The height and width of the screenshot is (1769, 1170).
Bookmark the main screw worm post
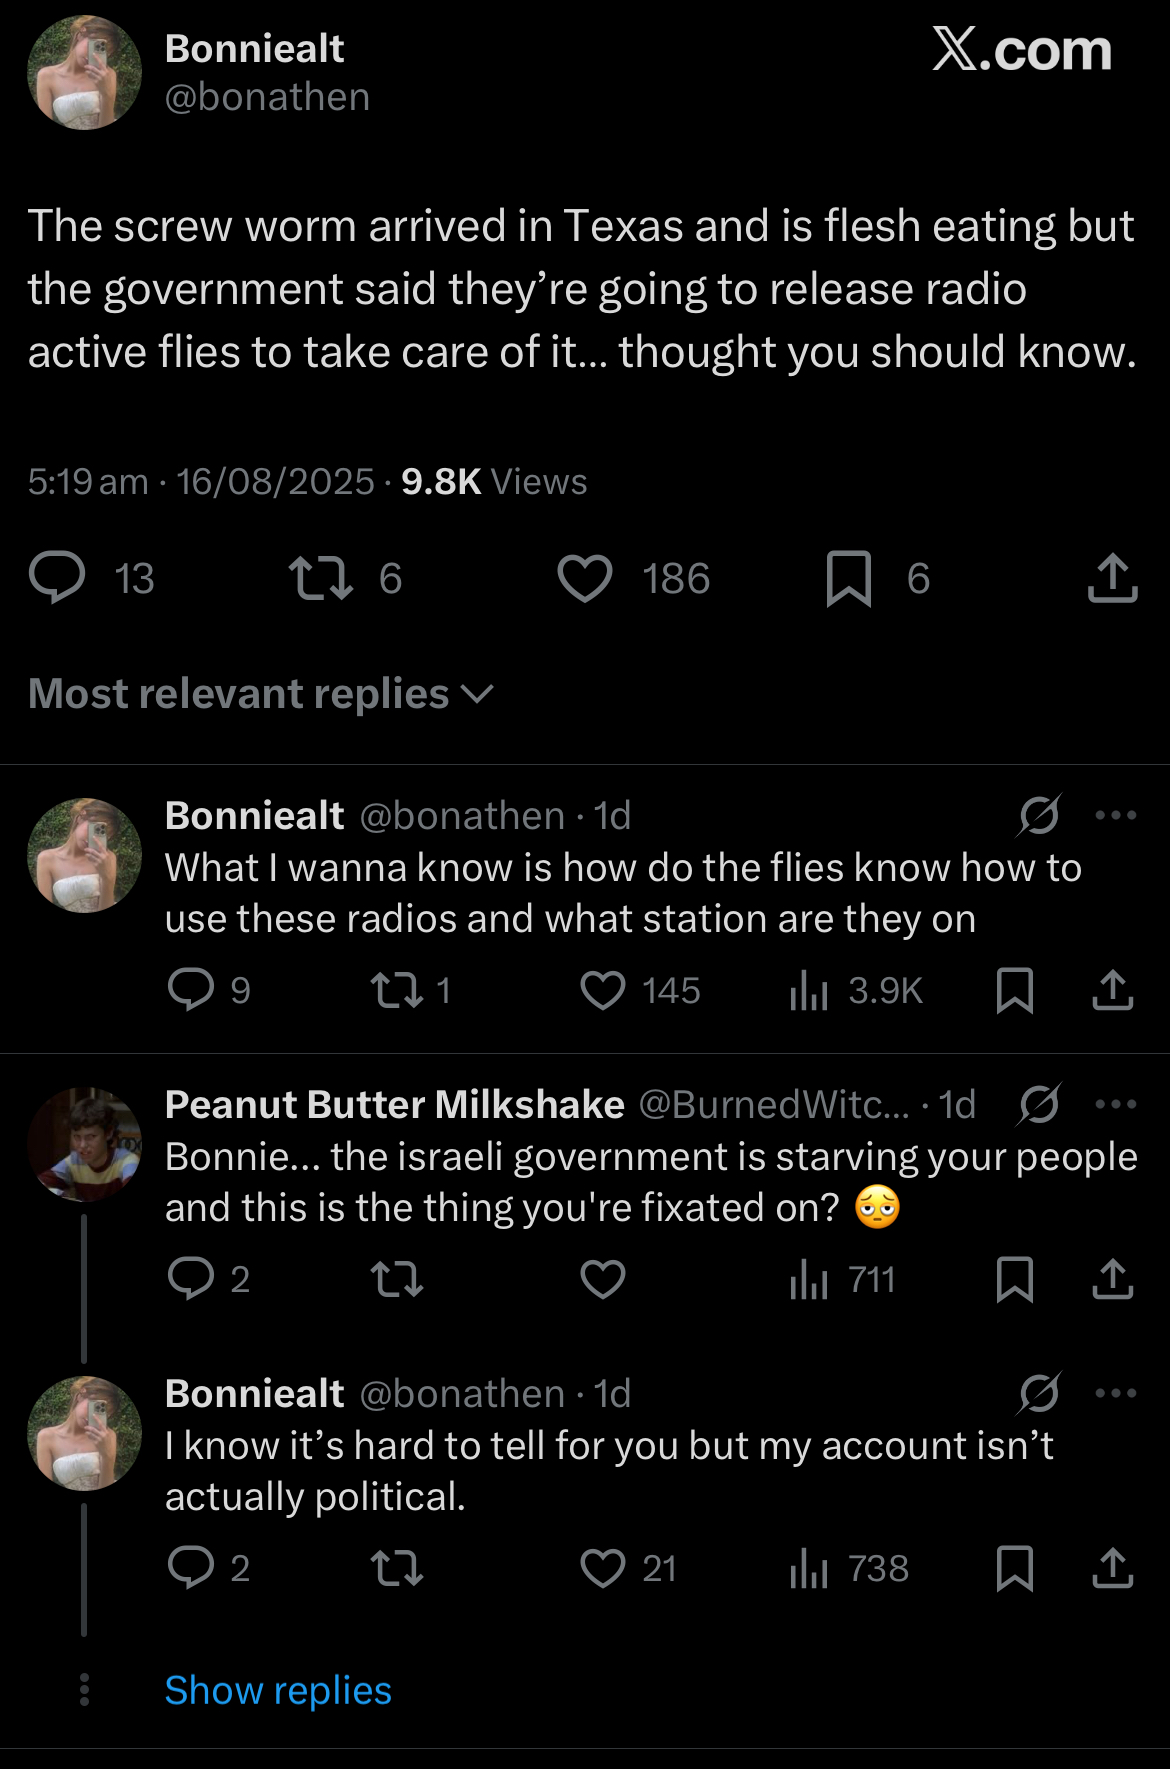click(x=849, y=578)
